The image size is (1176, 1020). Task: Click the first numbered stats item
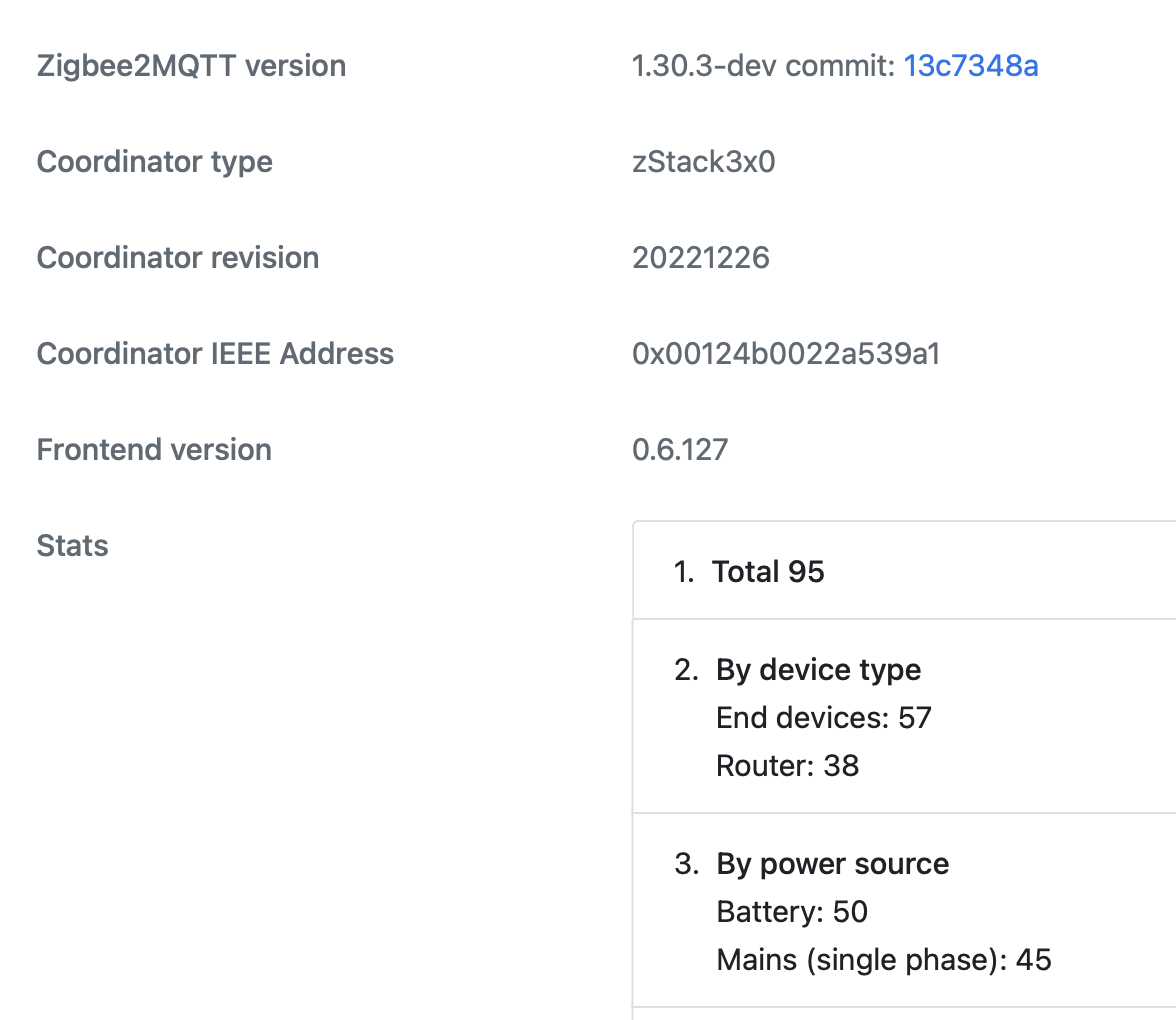(x=768, y=571)
